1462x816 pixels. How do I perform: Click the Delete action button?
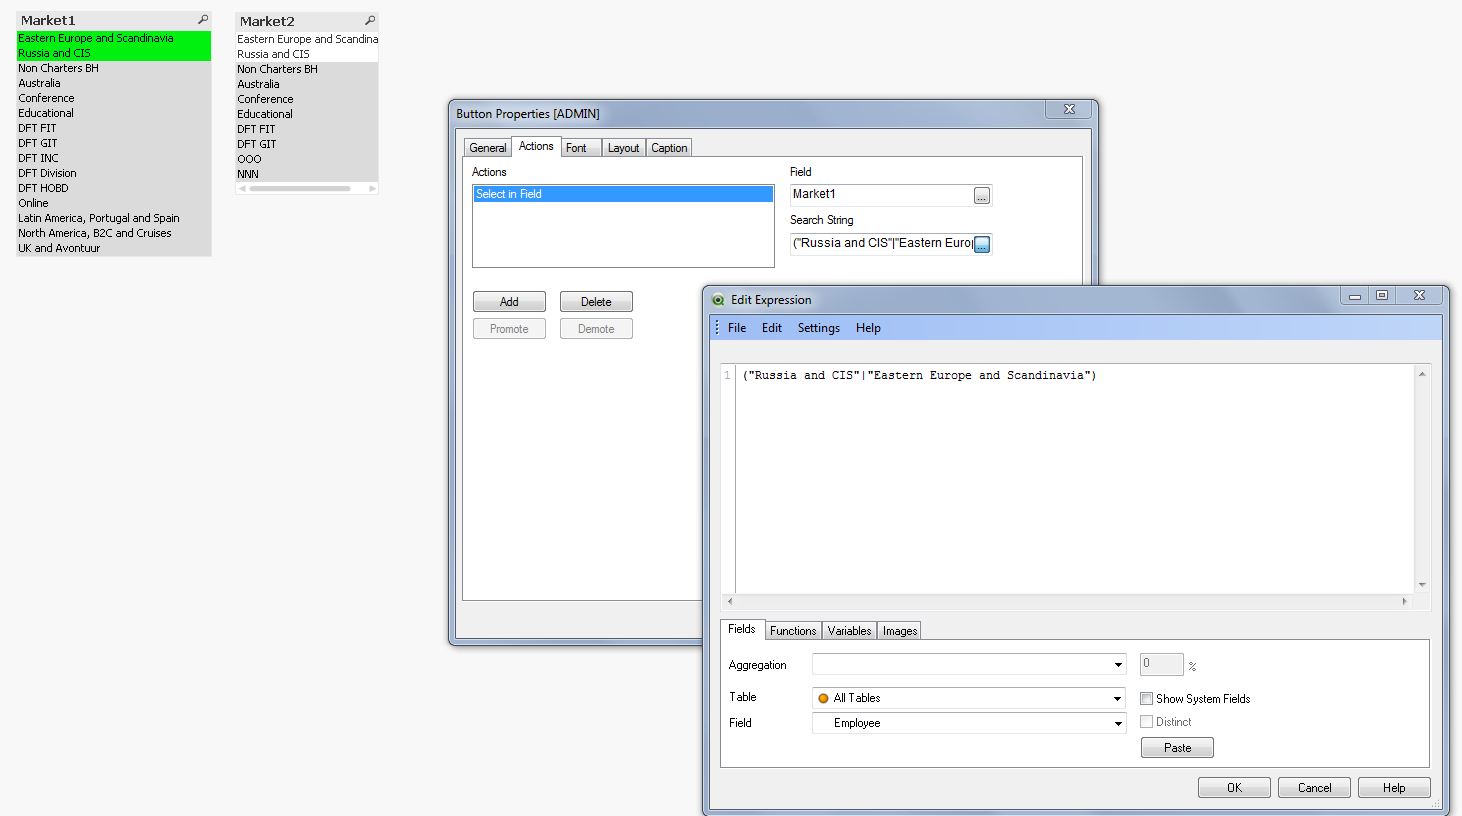[x=596, y=302]
